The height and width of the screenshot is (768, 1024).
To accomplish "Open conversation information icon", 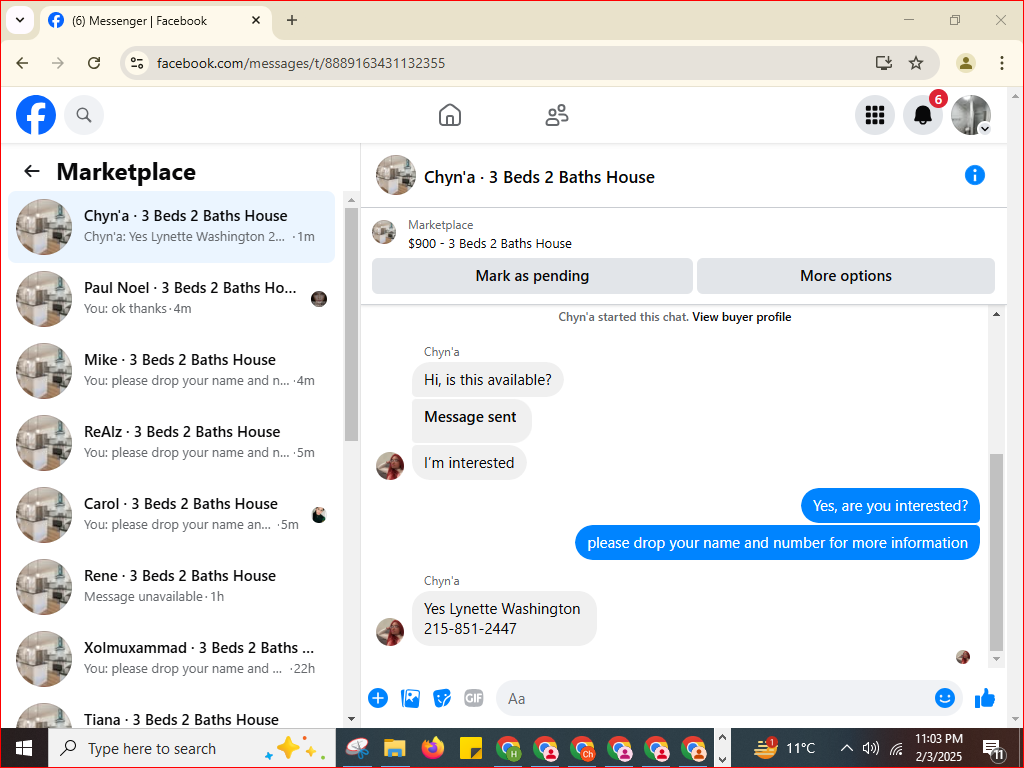I will [x=974, y=175].
